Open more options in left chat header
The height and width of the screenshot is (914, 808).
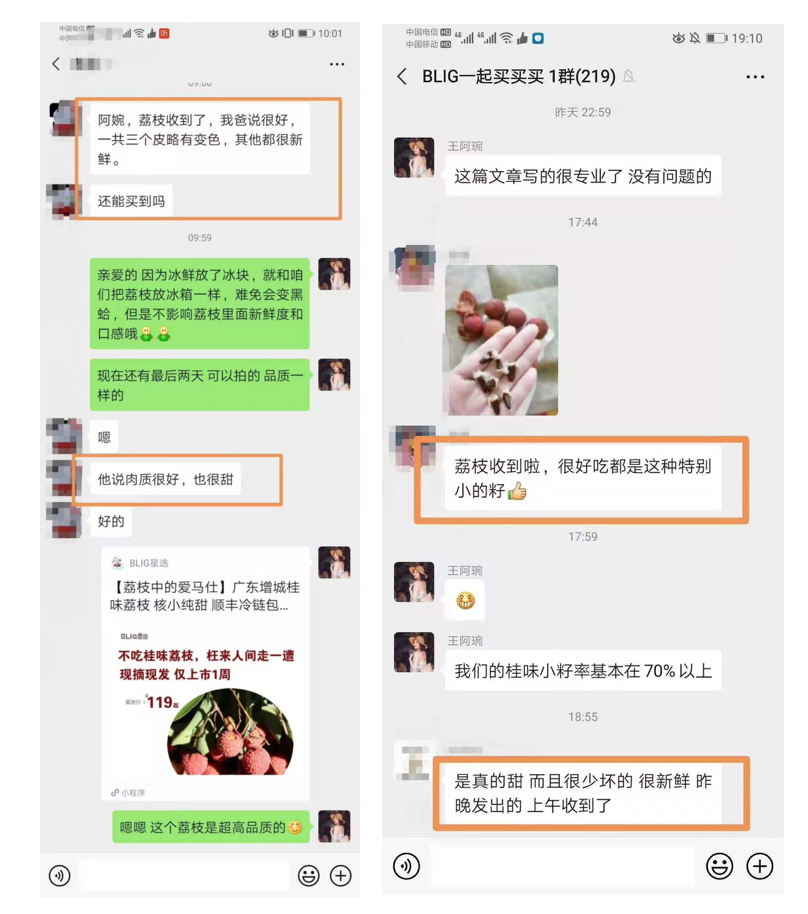click(337, 64)
